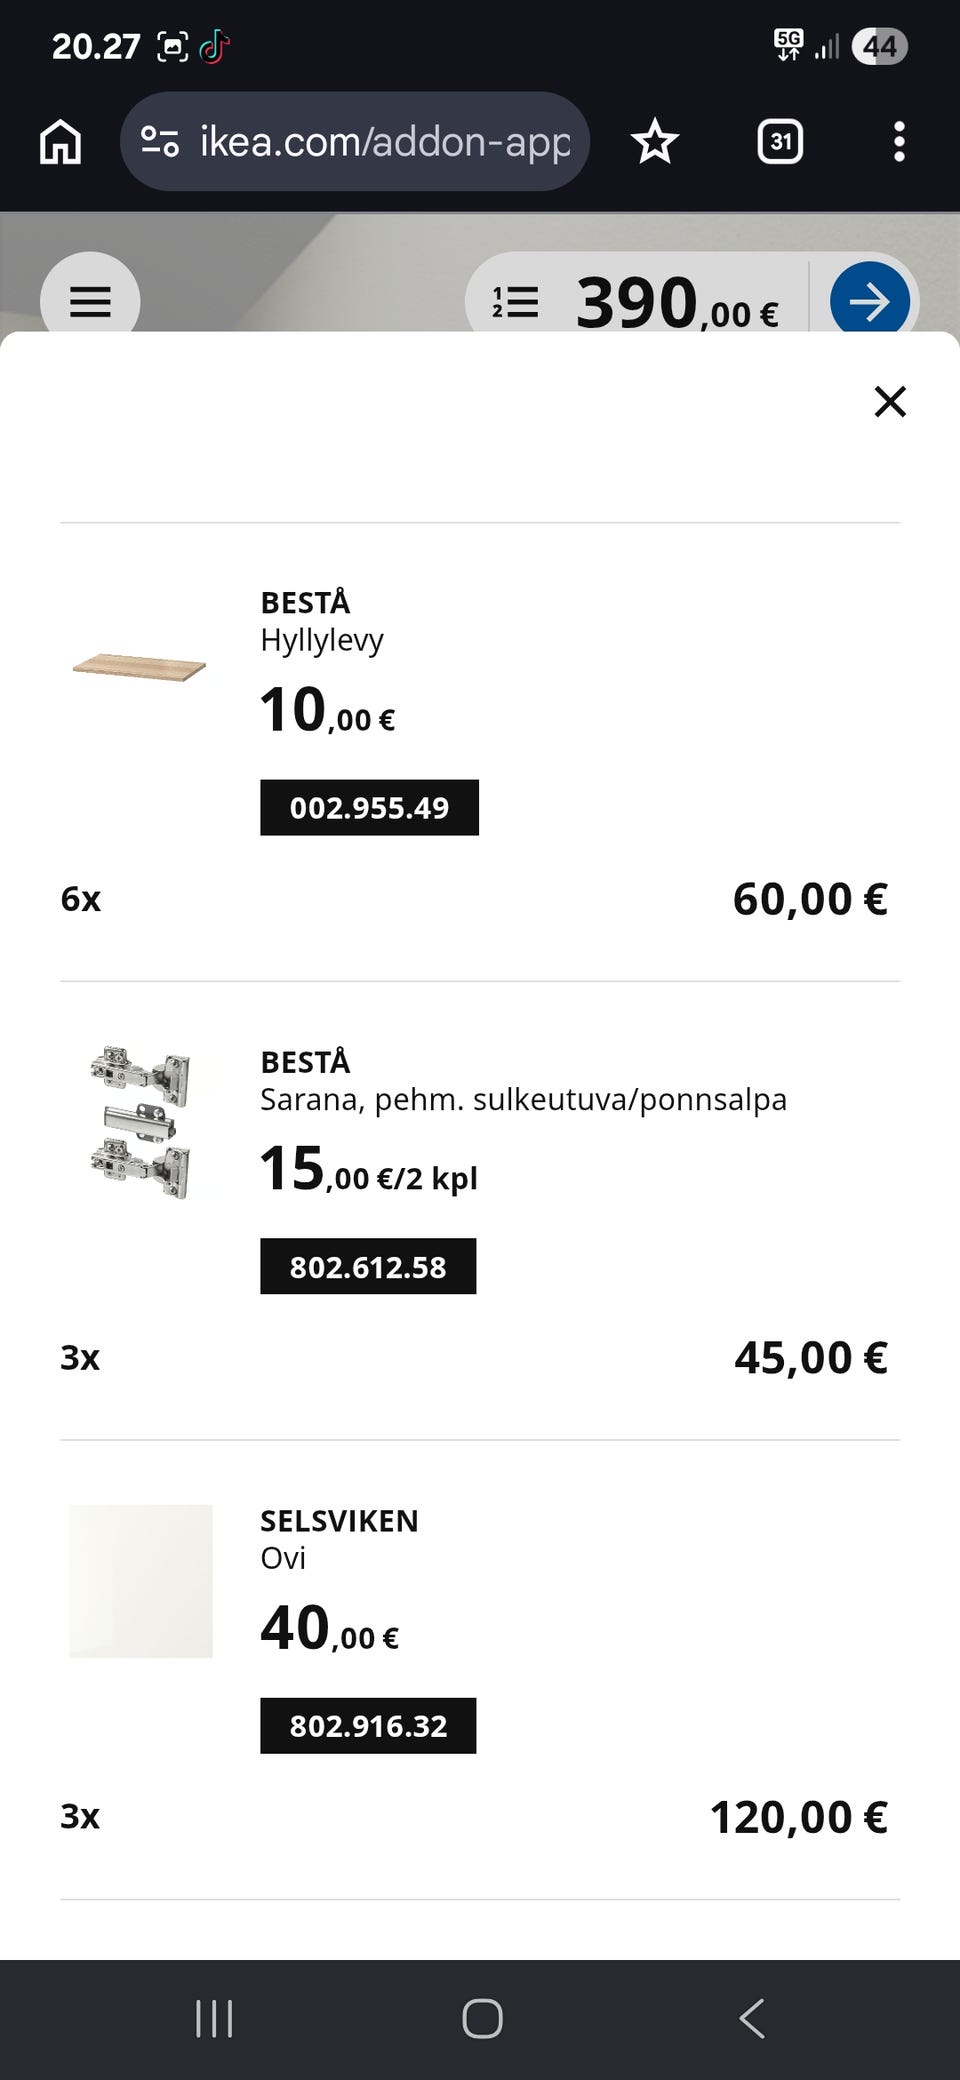
Task: Open the BESTÅ hinge thumbnail image
Action: tap(140, 1122)
